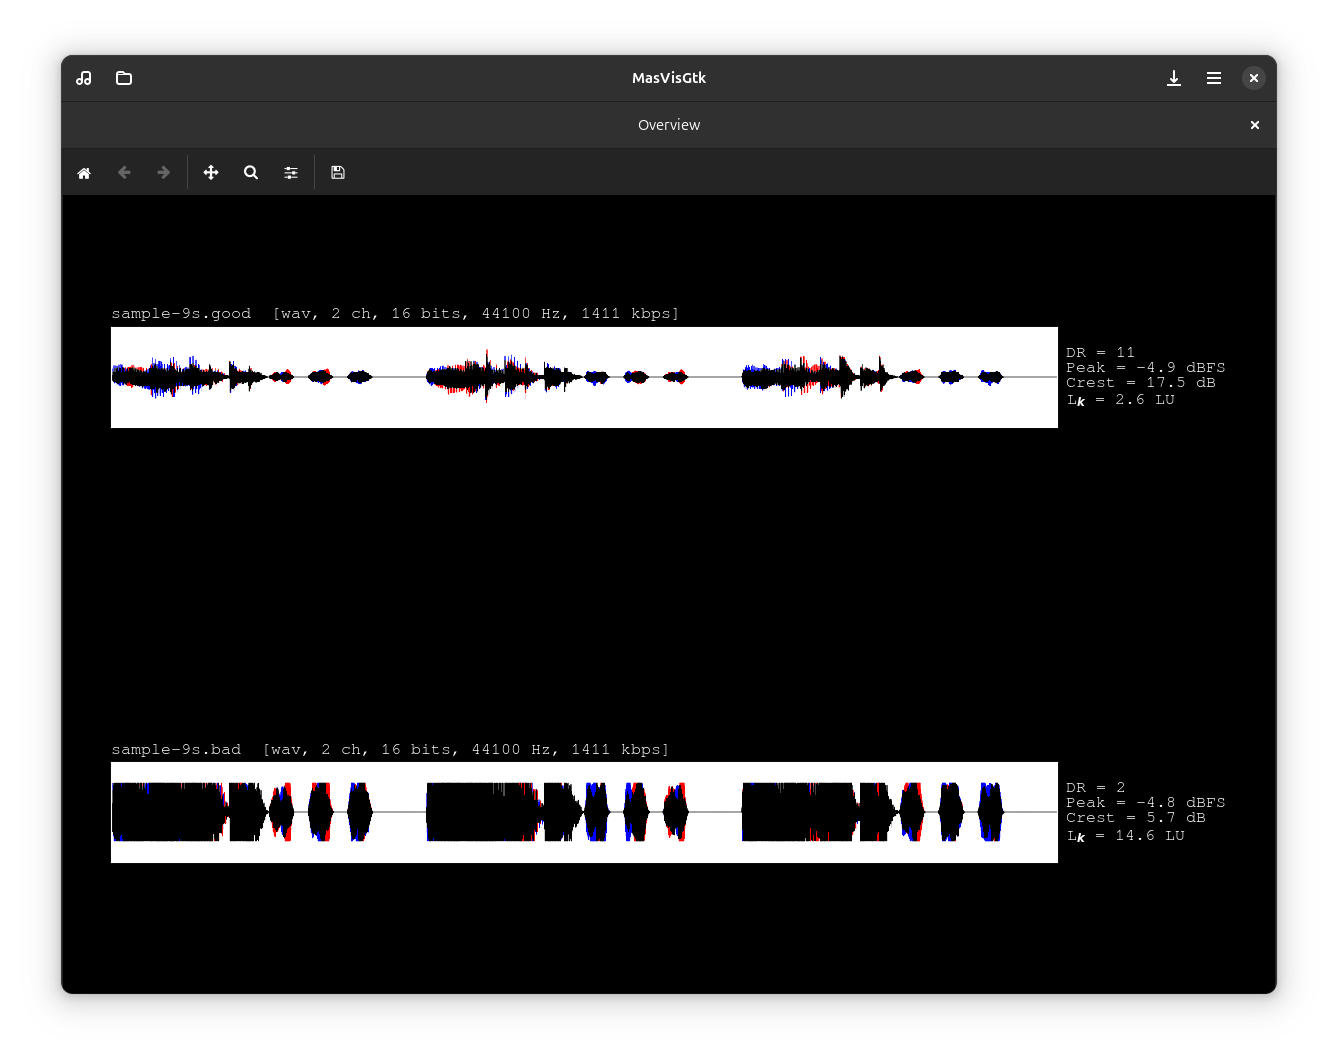Click the sample-9s.good file title text

coord(395,313)
